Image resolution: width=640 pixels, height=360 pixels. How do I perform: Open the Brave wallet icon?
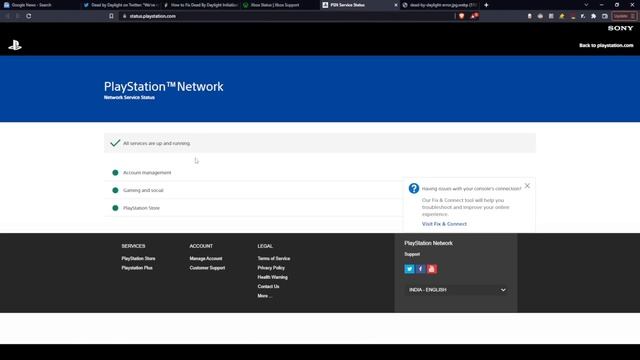point(604,16)
